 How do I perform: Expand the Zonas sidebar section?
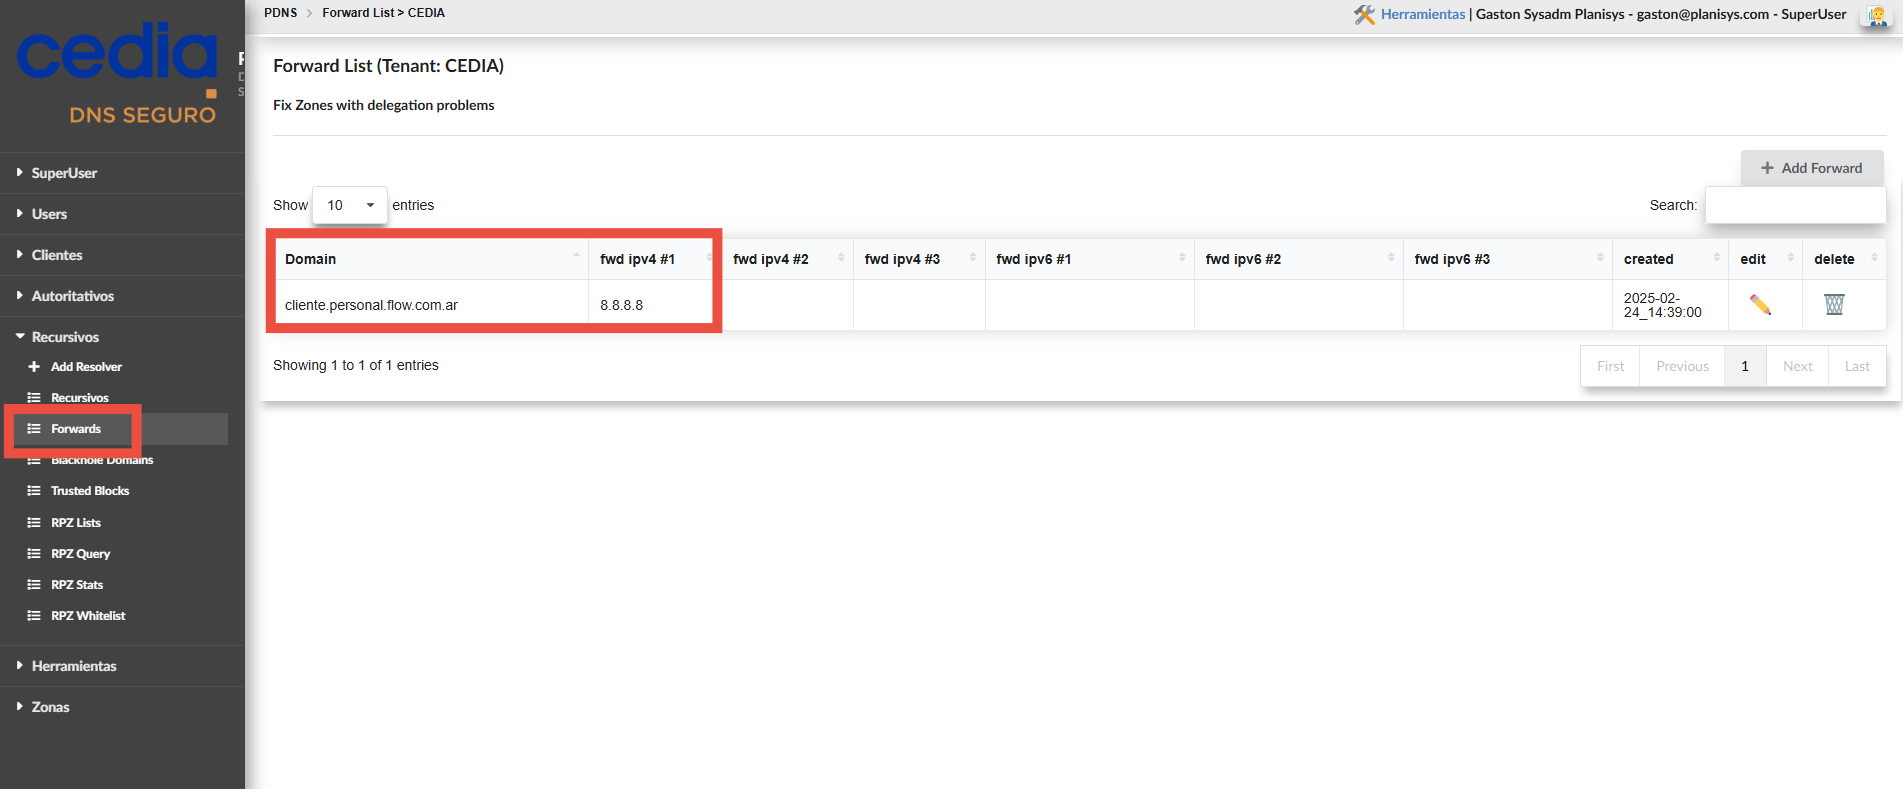click(50, 707)
